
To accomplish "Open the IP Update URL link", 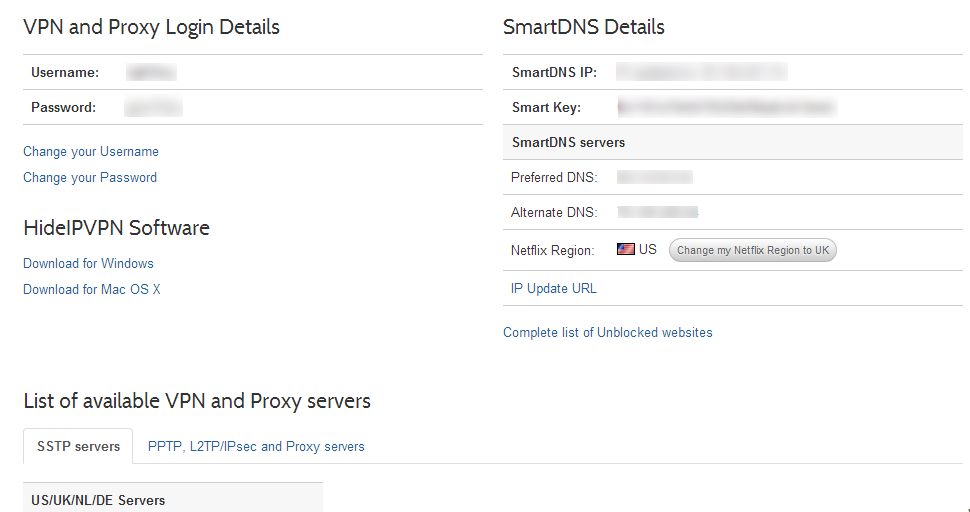I will tap(554, 289).
